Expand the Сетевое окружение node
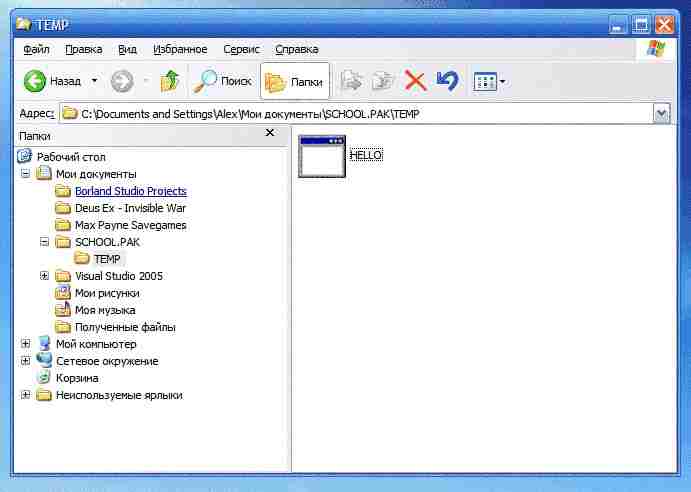Image resolution: width=691 pixels, height=492 pixels. [26, 361]
